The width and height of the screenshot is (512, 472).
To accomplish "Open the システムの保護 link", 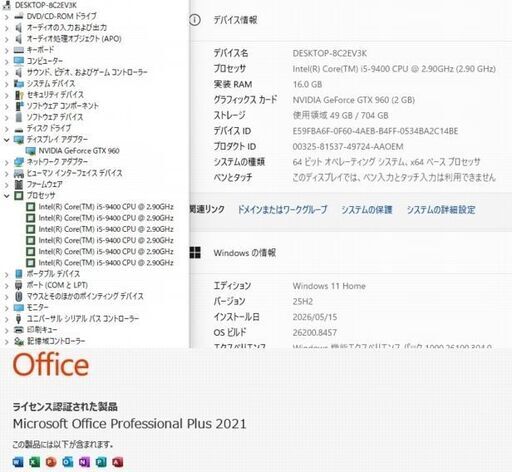I will [x=367, y=210].
